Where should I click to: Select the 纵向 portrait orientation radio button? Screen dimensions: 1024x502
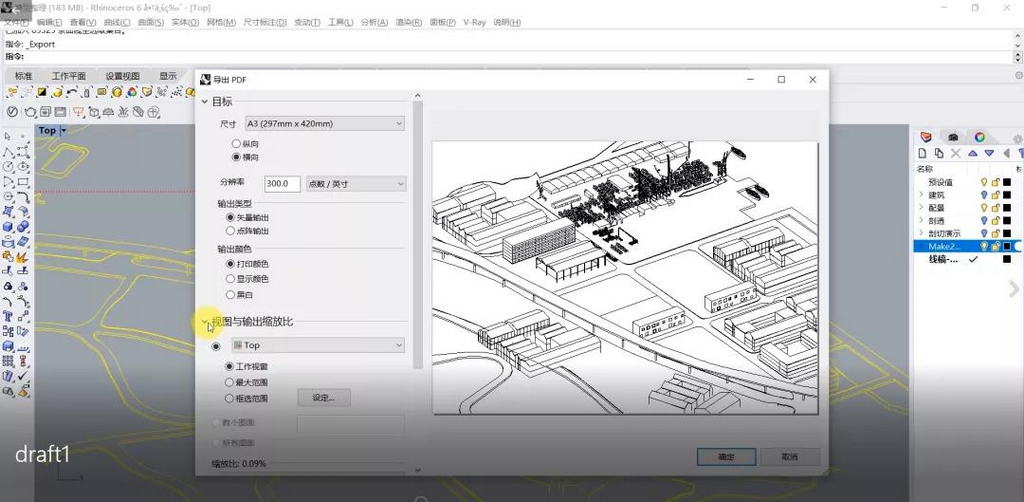(x=237, y=144)
